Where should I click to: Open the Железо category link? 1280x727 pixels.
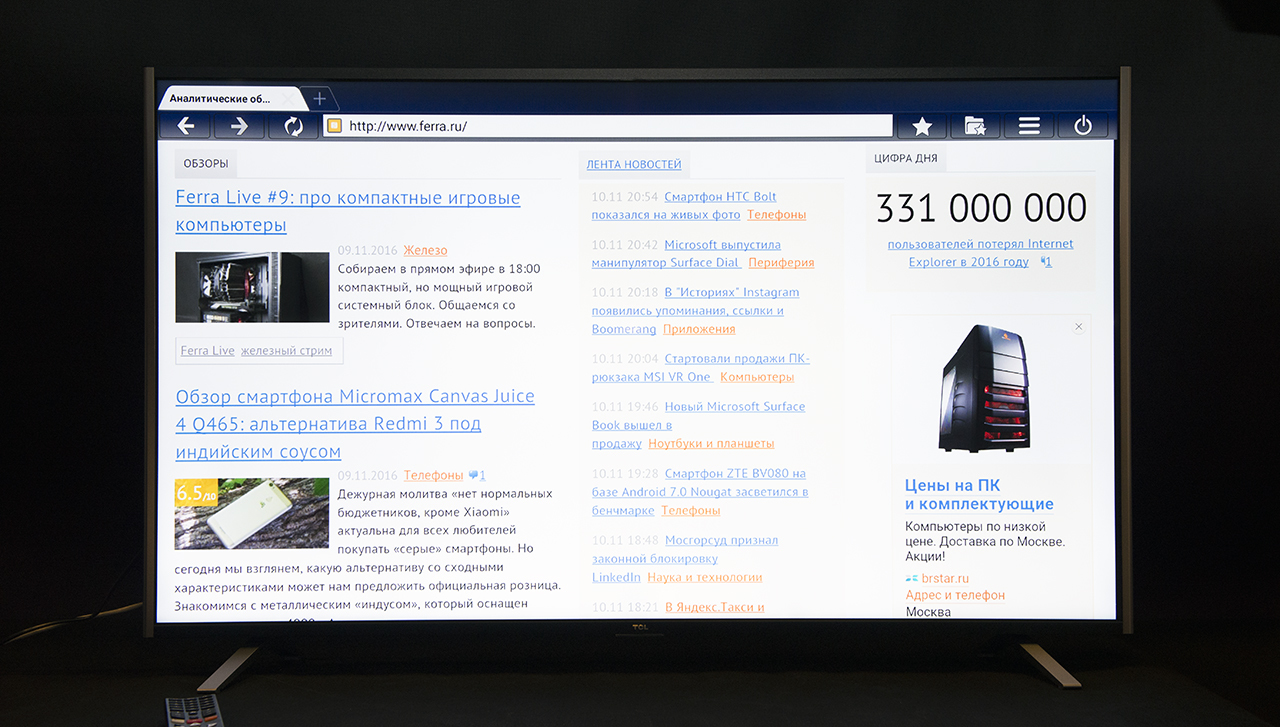pyautogui.click(x=426, y=251)
